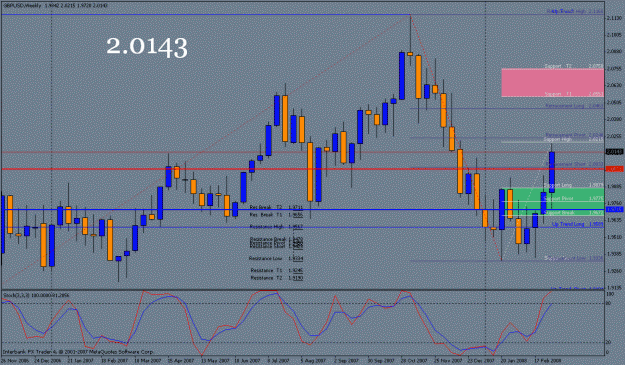The image size is (625, 365).
Task: Click the red price tag on the price axis
Action: (x=614, y=169)
